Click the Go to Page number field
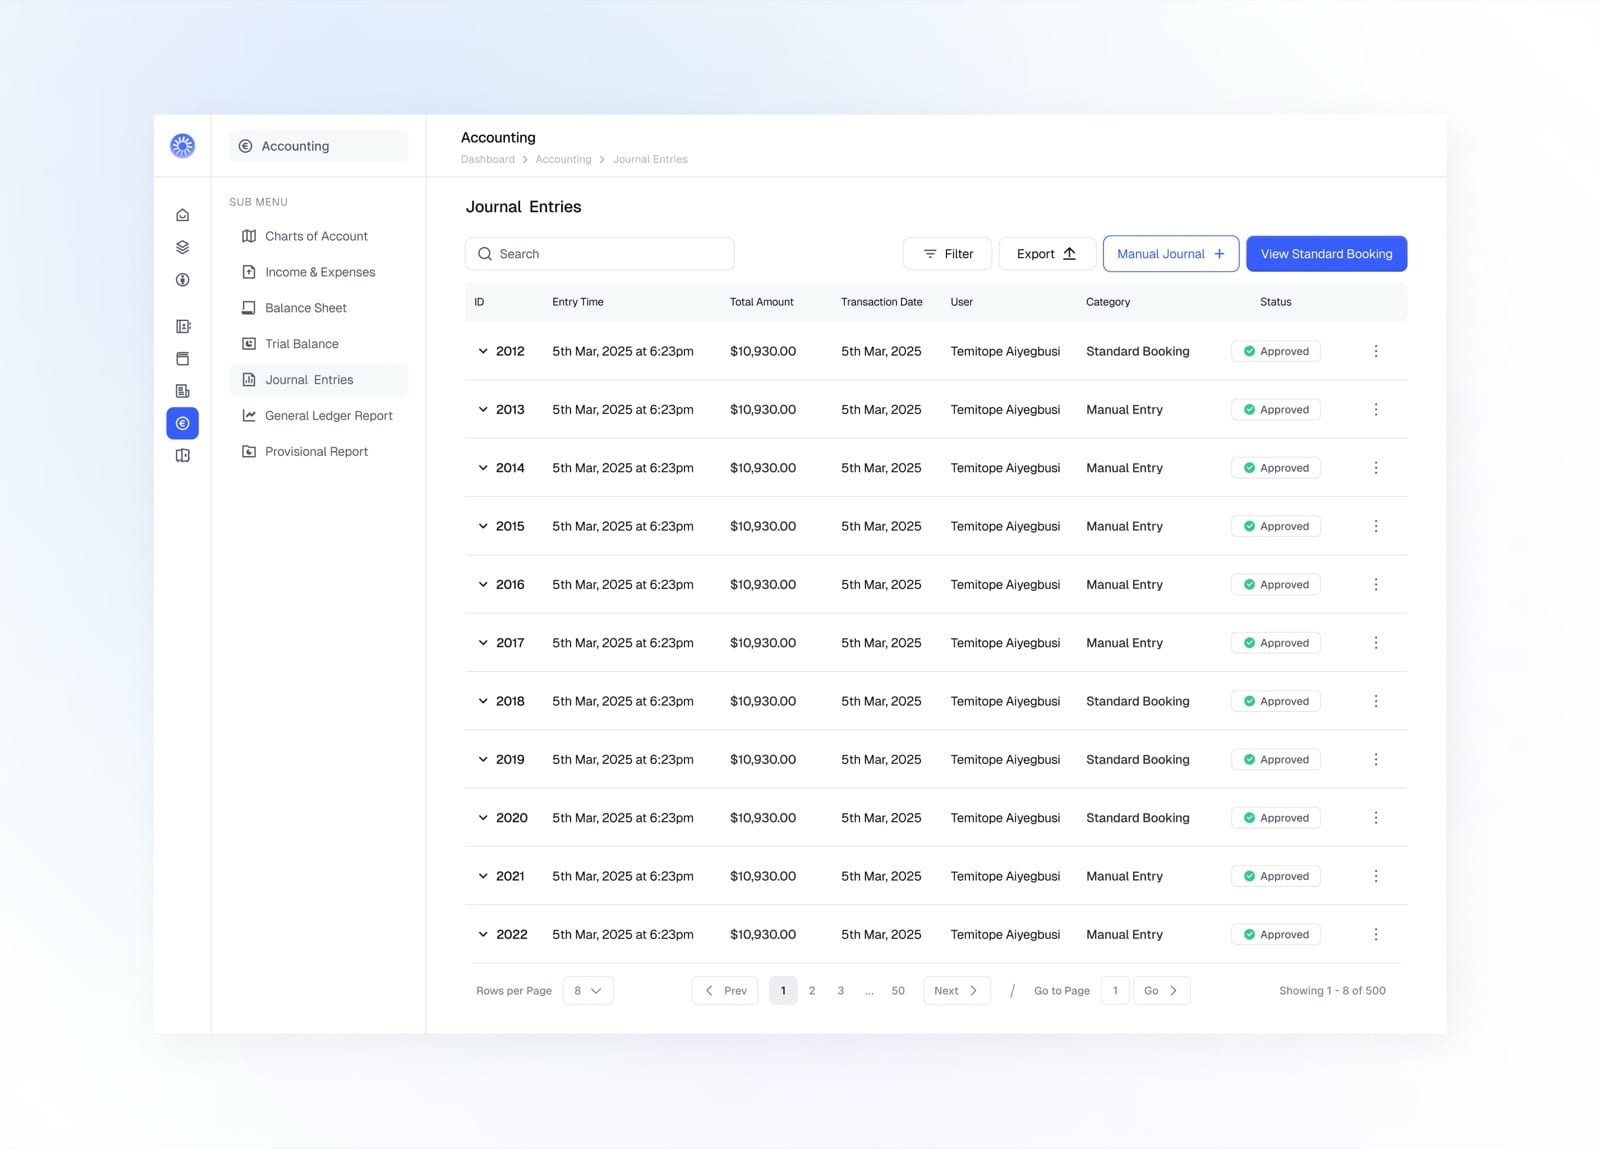The width and height of the screenshot is (1600, 1149). click(1115, 991)
